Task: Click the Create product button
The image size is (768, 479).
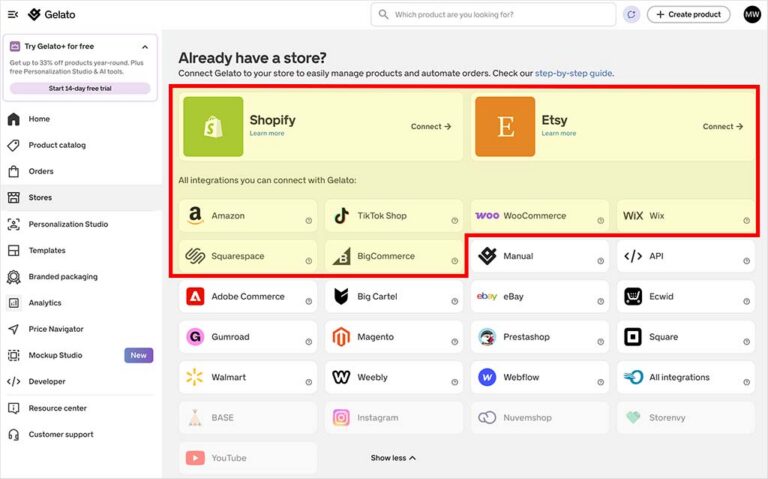Action: pos(688,15)
